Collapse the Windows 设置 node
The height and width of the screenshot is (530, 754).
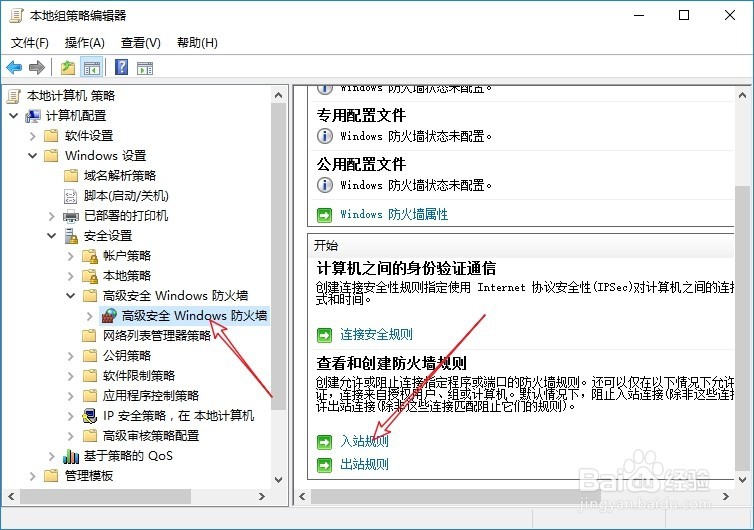click(33, 156)
